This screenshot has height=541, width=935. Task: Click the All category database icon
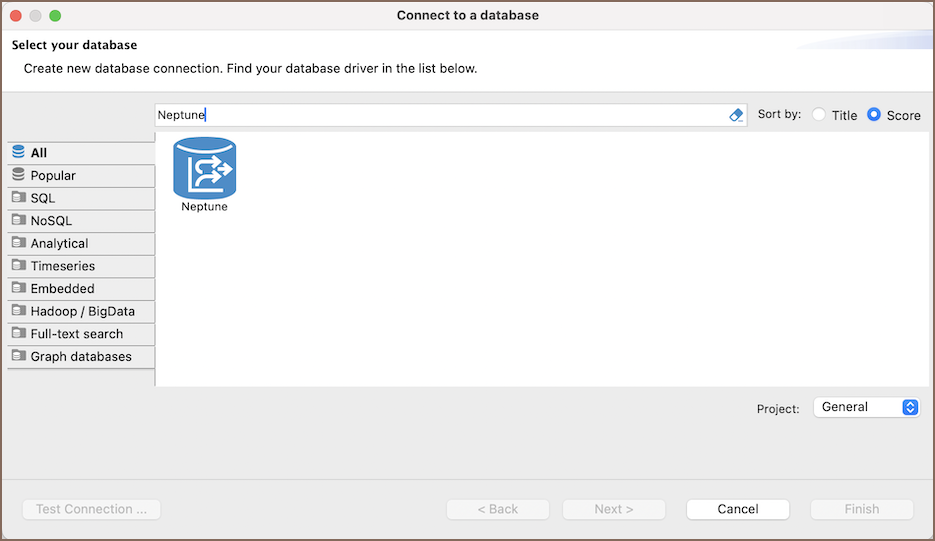(x=18, y=153)
